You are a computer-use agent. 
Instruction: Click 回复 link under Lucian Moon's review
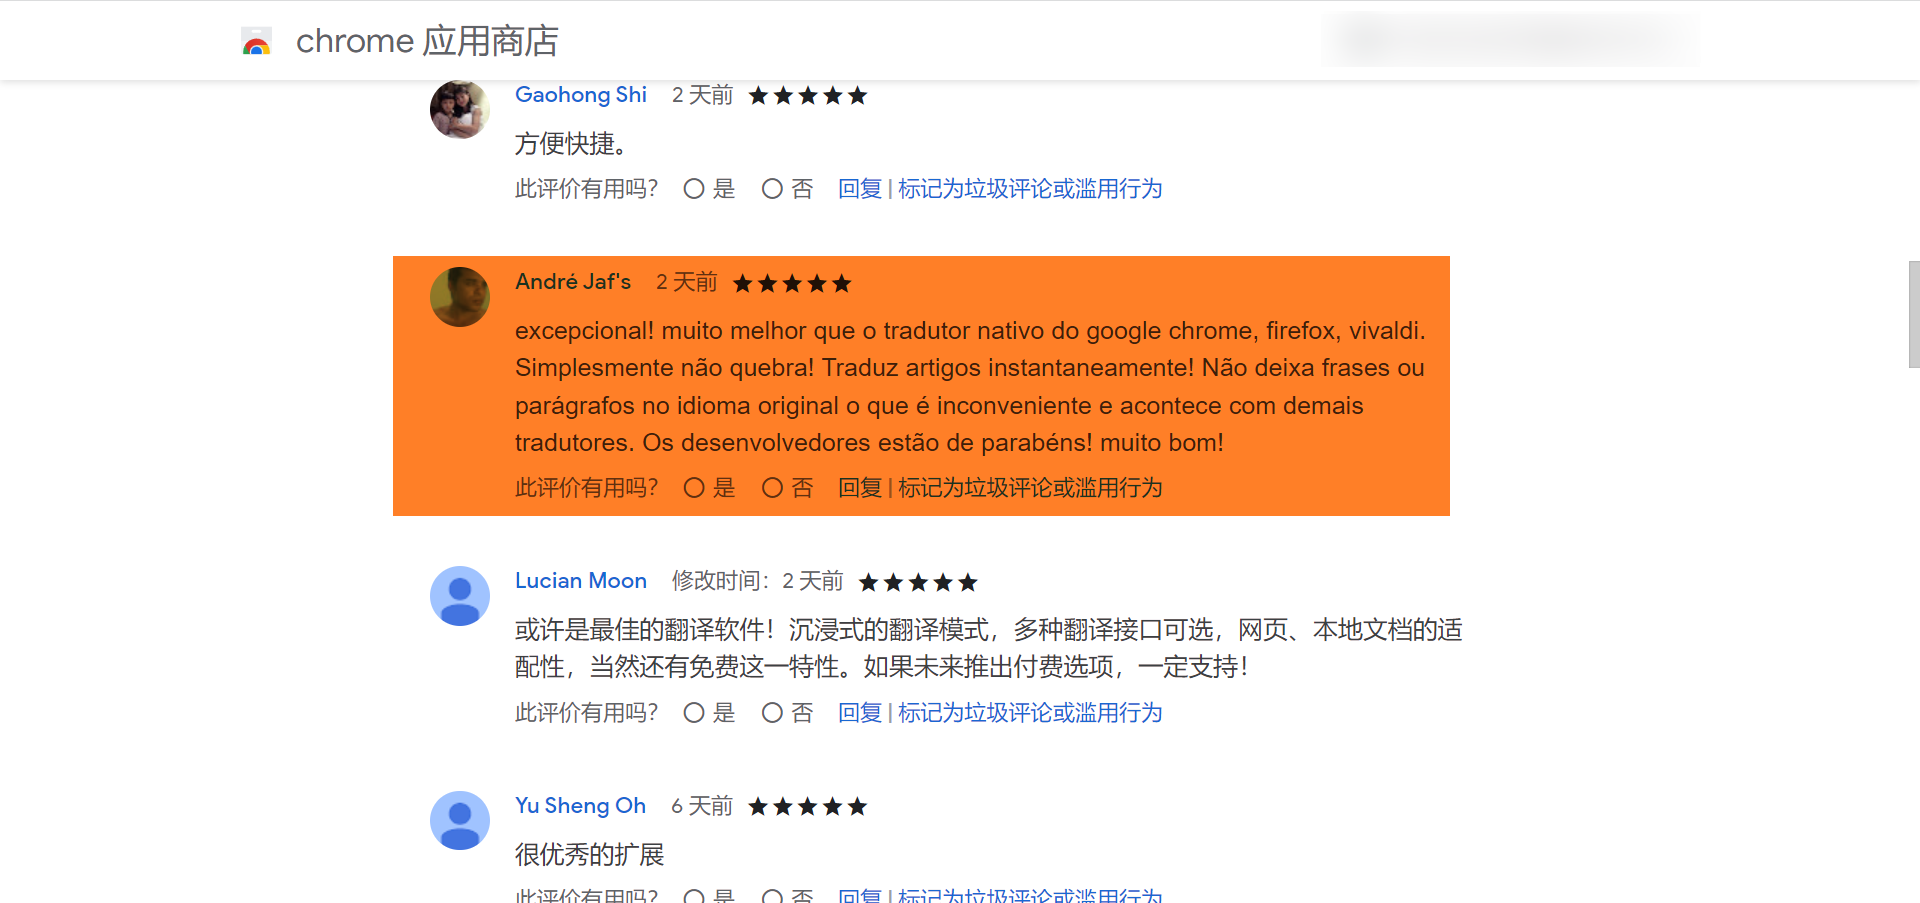[x=859, y=712]
